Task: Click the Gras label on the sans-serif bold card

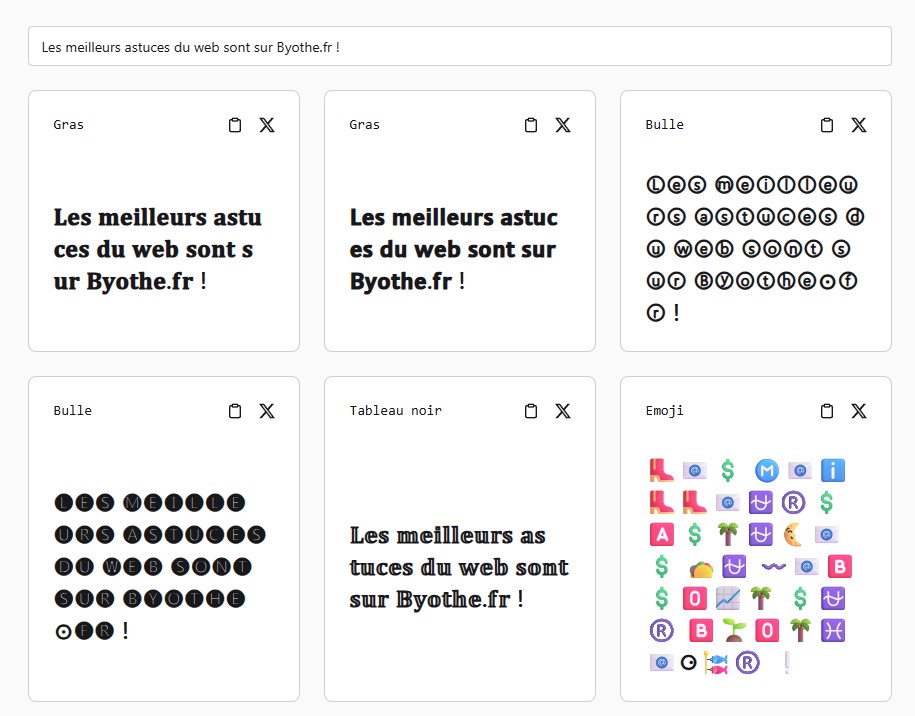Action: (x=364, y=125)
